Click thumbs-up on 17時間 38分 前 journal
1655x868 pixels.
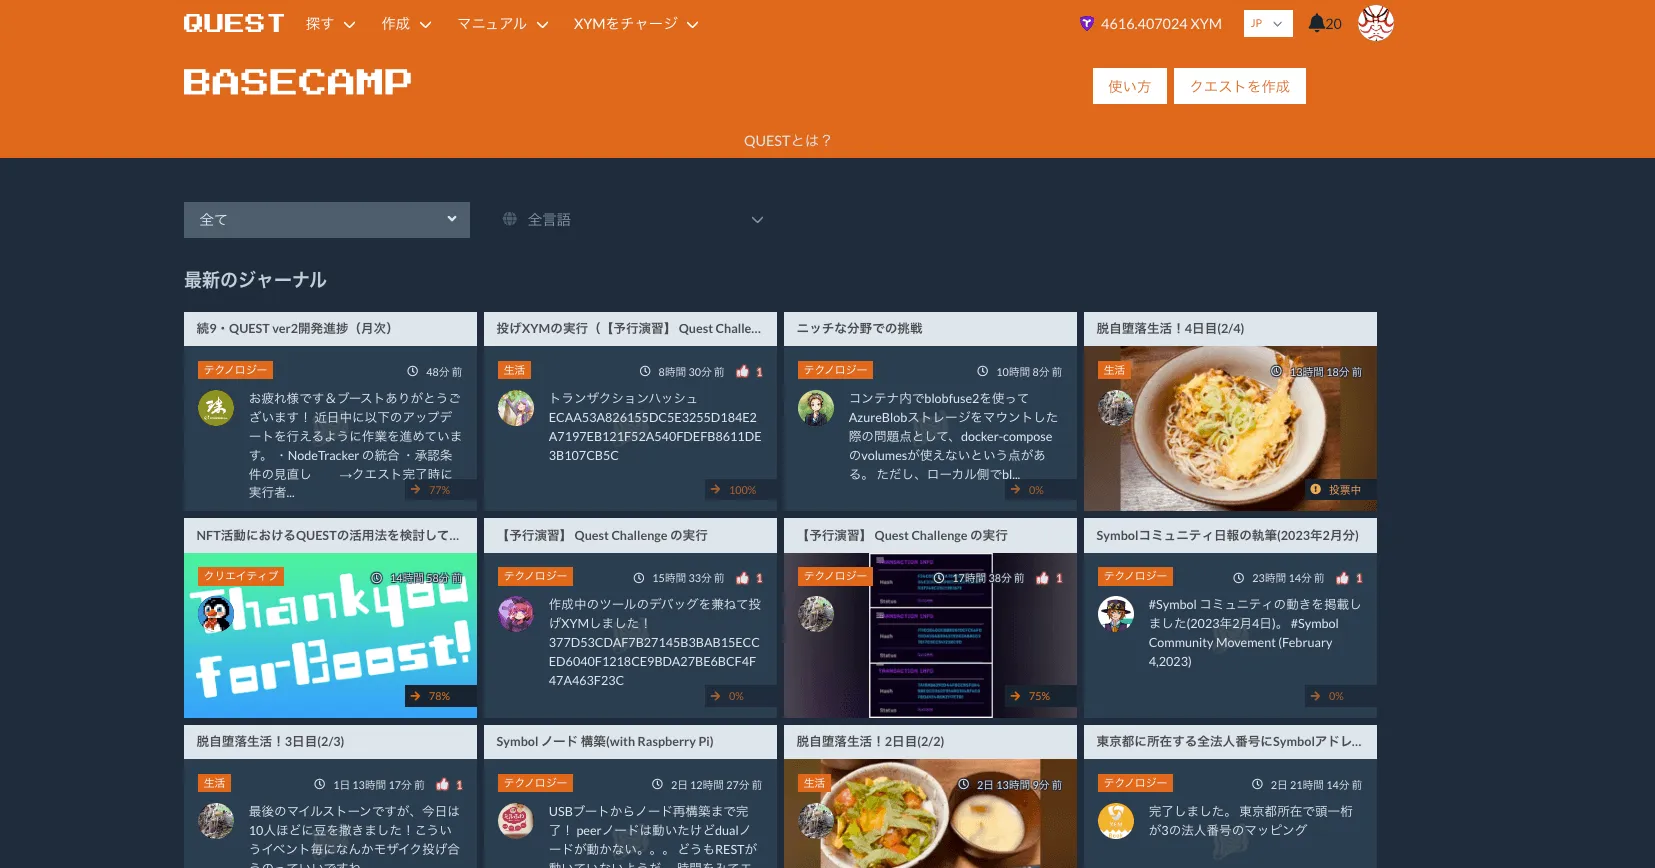[x=1042, y=578]
